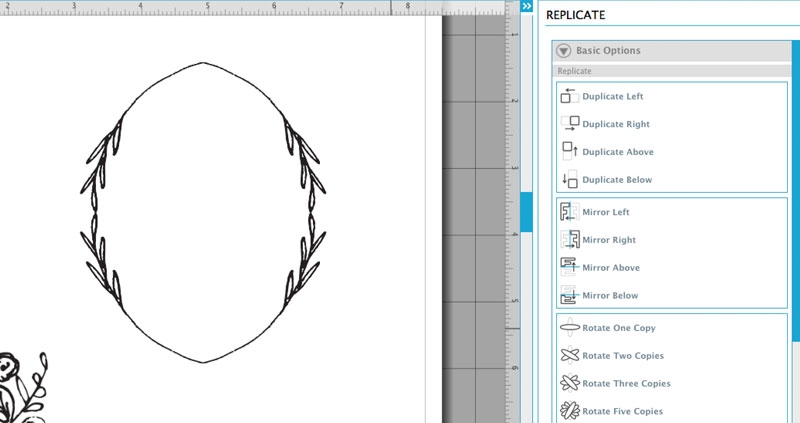The height and width of the screenshot is (423, 800).
Task: Collapse the Basic Options section
Action: point(563,51)
